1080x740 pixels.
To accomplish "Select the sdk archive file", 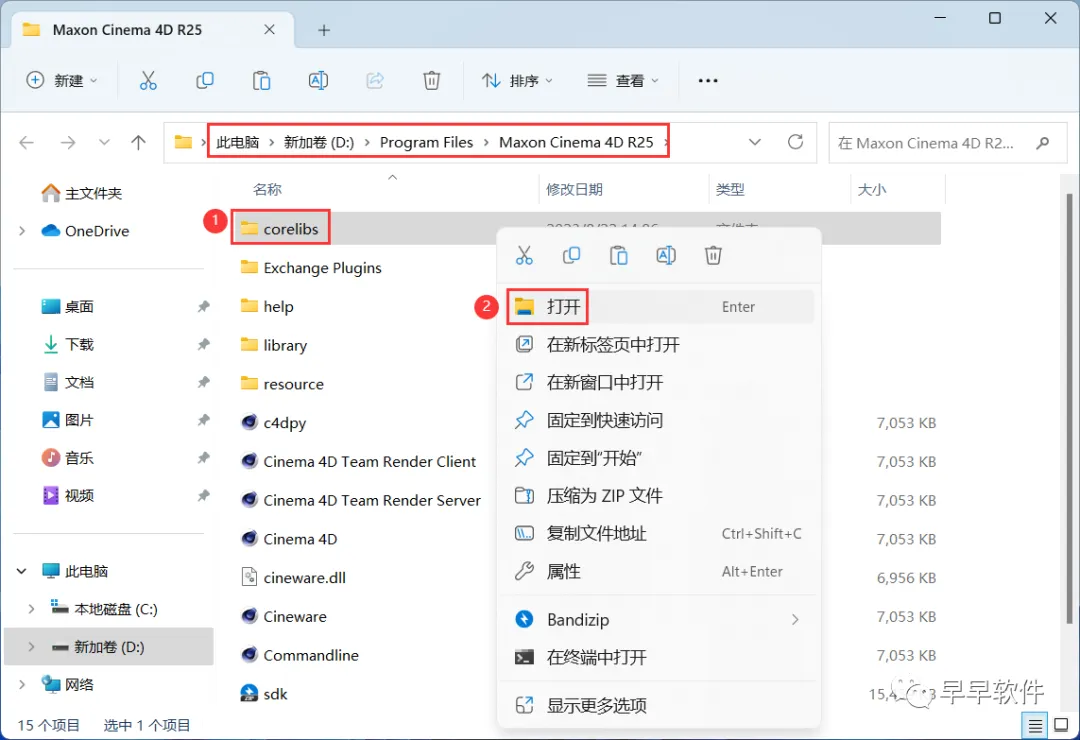I will 264,694.
